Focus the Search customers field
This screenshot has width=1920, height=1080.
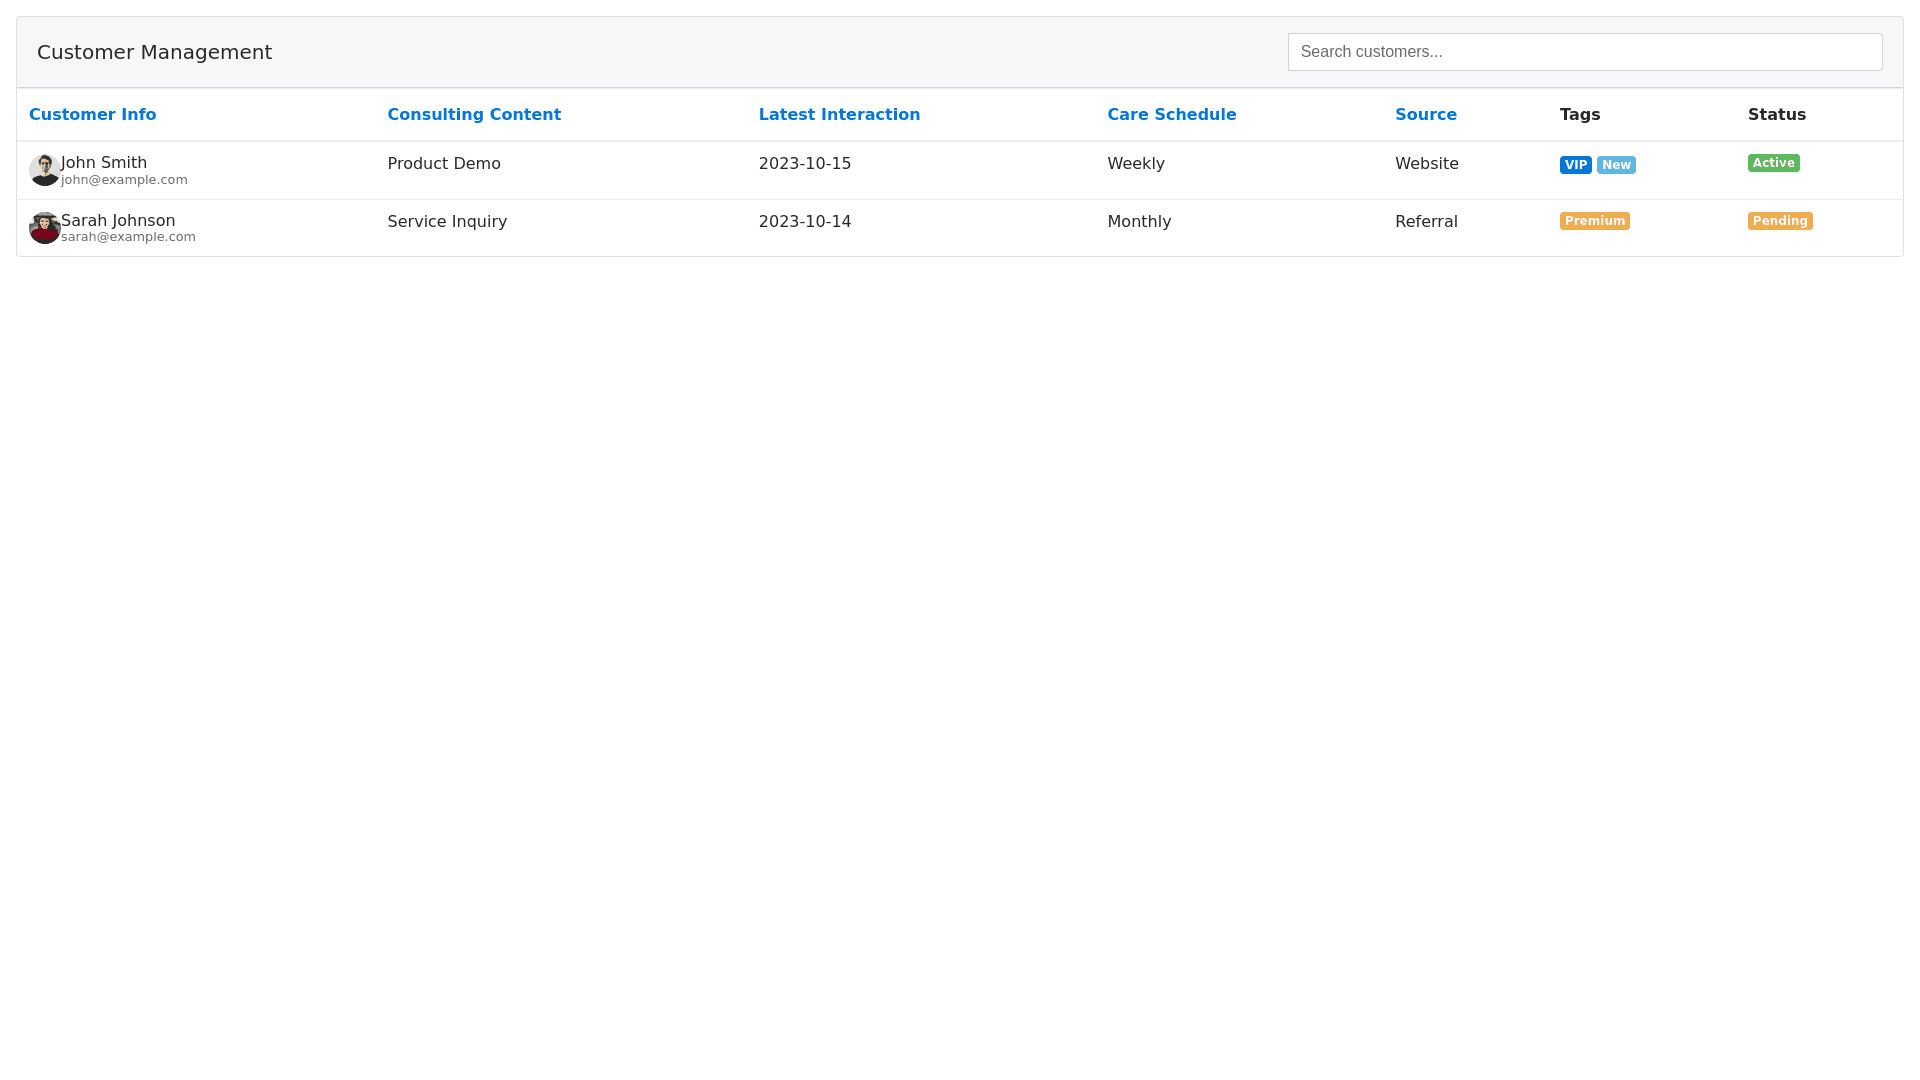pyautogui.click(x=1584, y=52)
